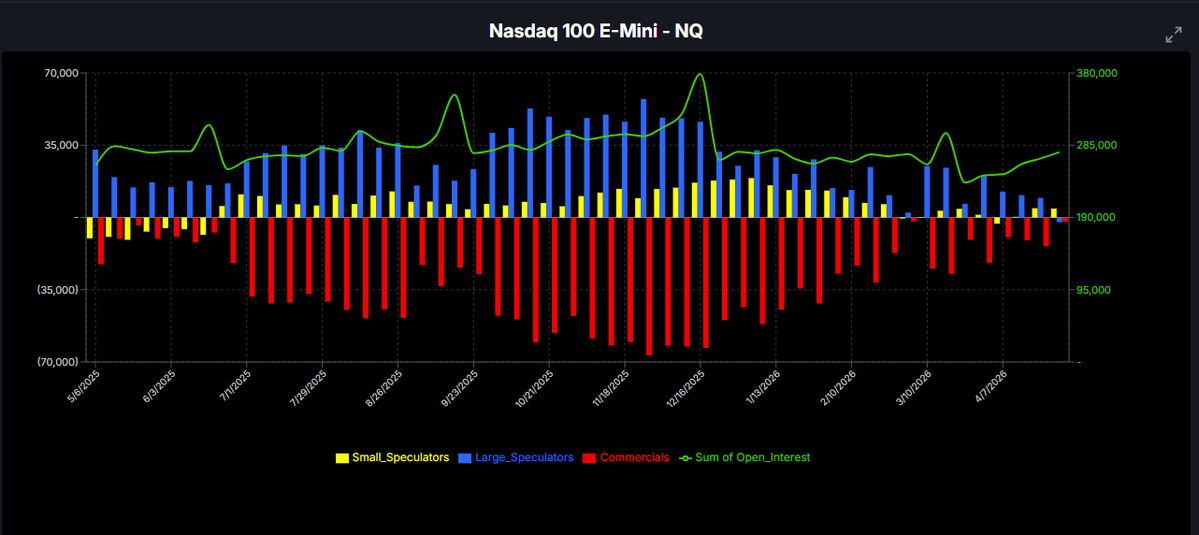Click the 380,000 right axis label

[x=1097, y=73]
